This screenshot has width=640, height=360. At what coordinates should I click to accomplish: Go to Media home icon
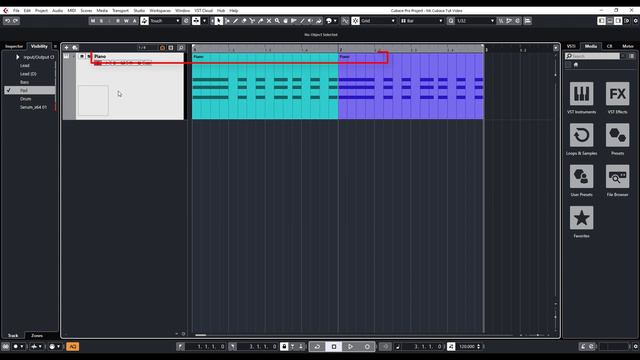click(x=576, y=64)
